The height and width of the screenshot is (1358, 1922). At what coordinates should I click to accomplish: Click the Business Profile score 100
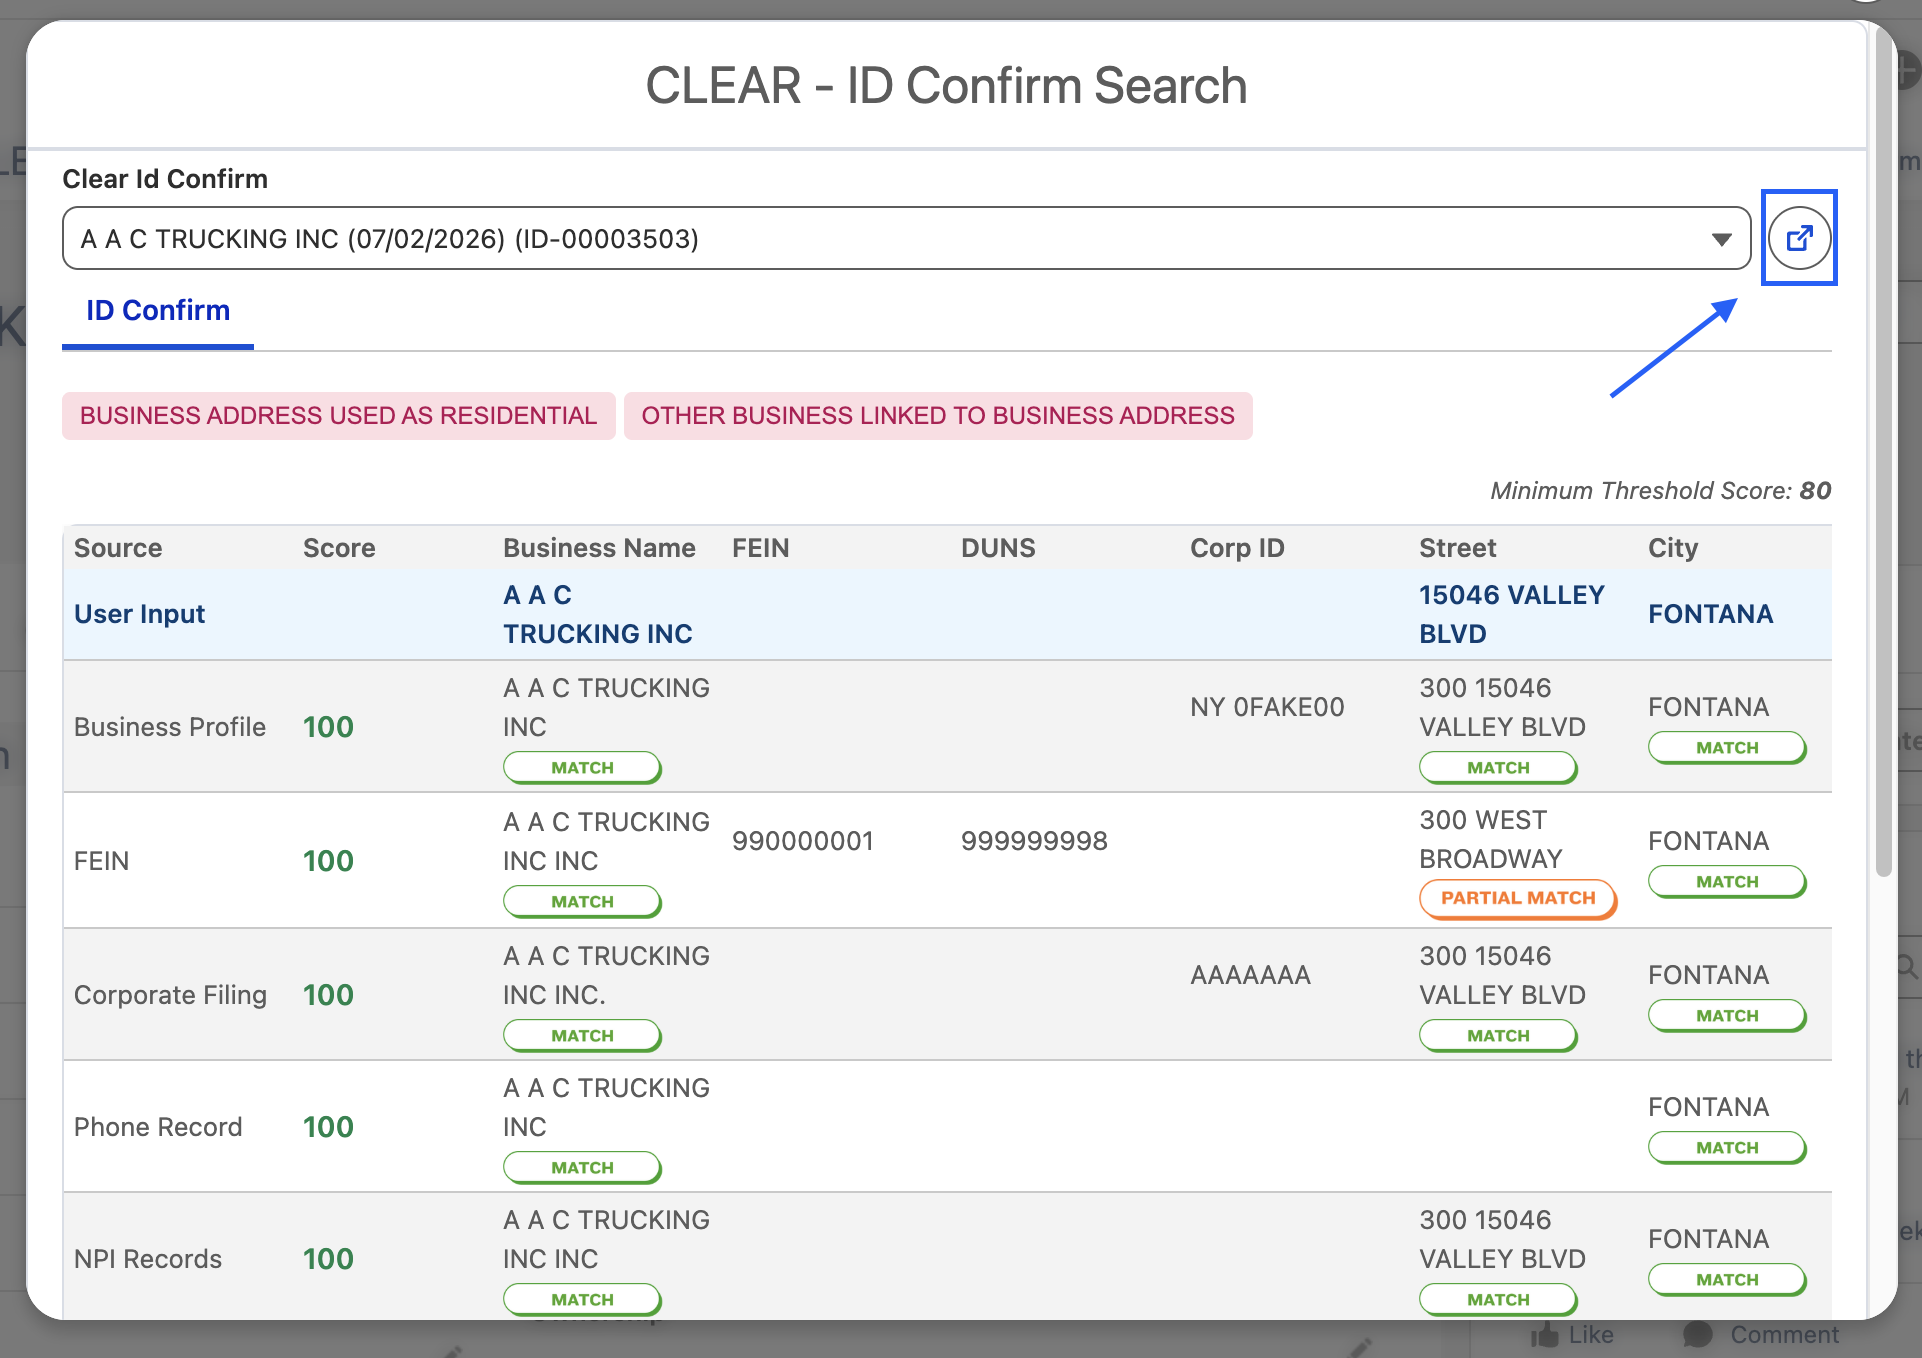[328, 727]
